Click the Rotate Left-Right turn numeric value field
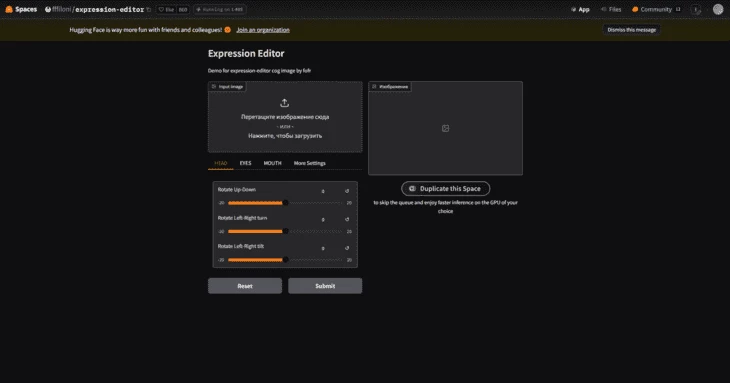The height and width of the screenshot is (383, 730). coord(323,220)
